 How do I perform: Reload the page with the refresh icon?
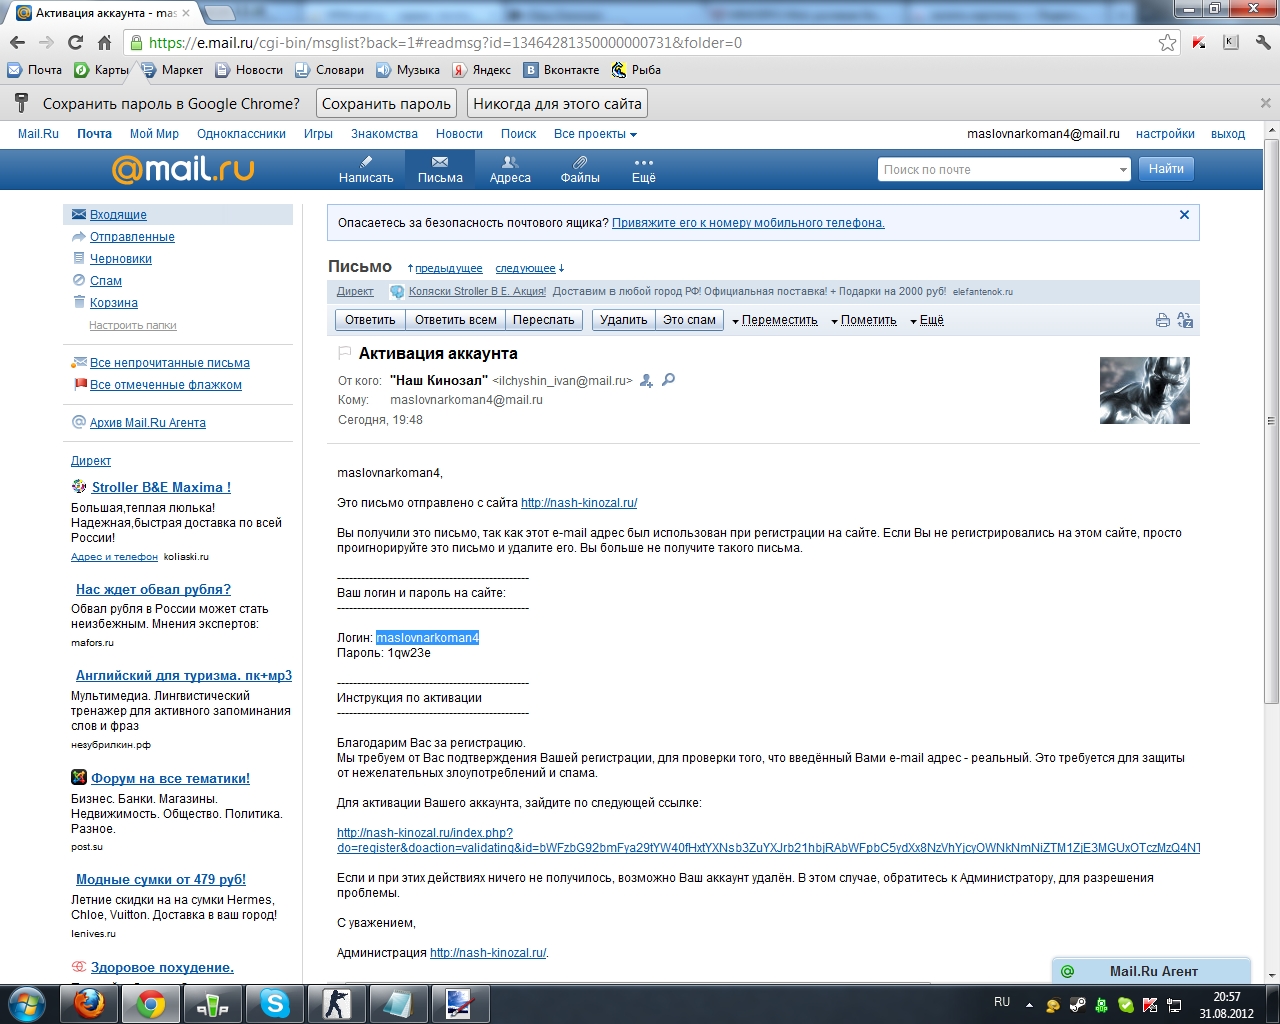click(75, 42)
